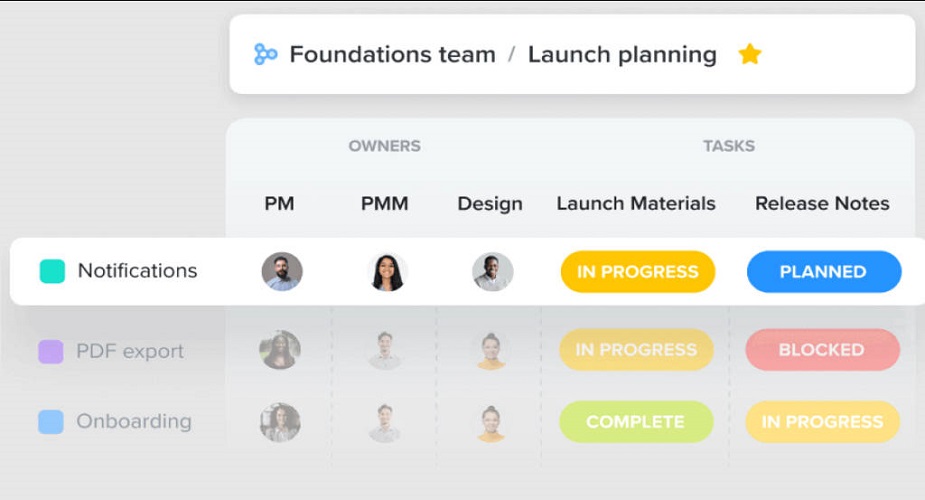The image size is (925, 500).
Task: Click the Foundations team breadcrumb
Action: [x=392, y=54]
